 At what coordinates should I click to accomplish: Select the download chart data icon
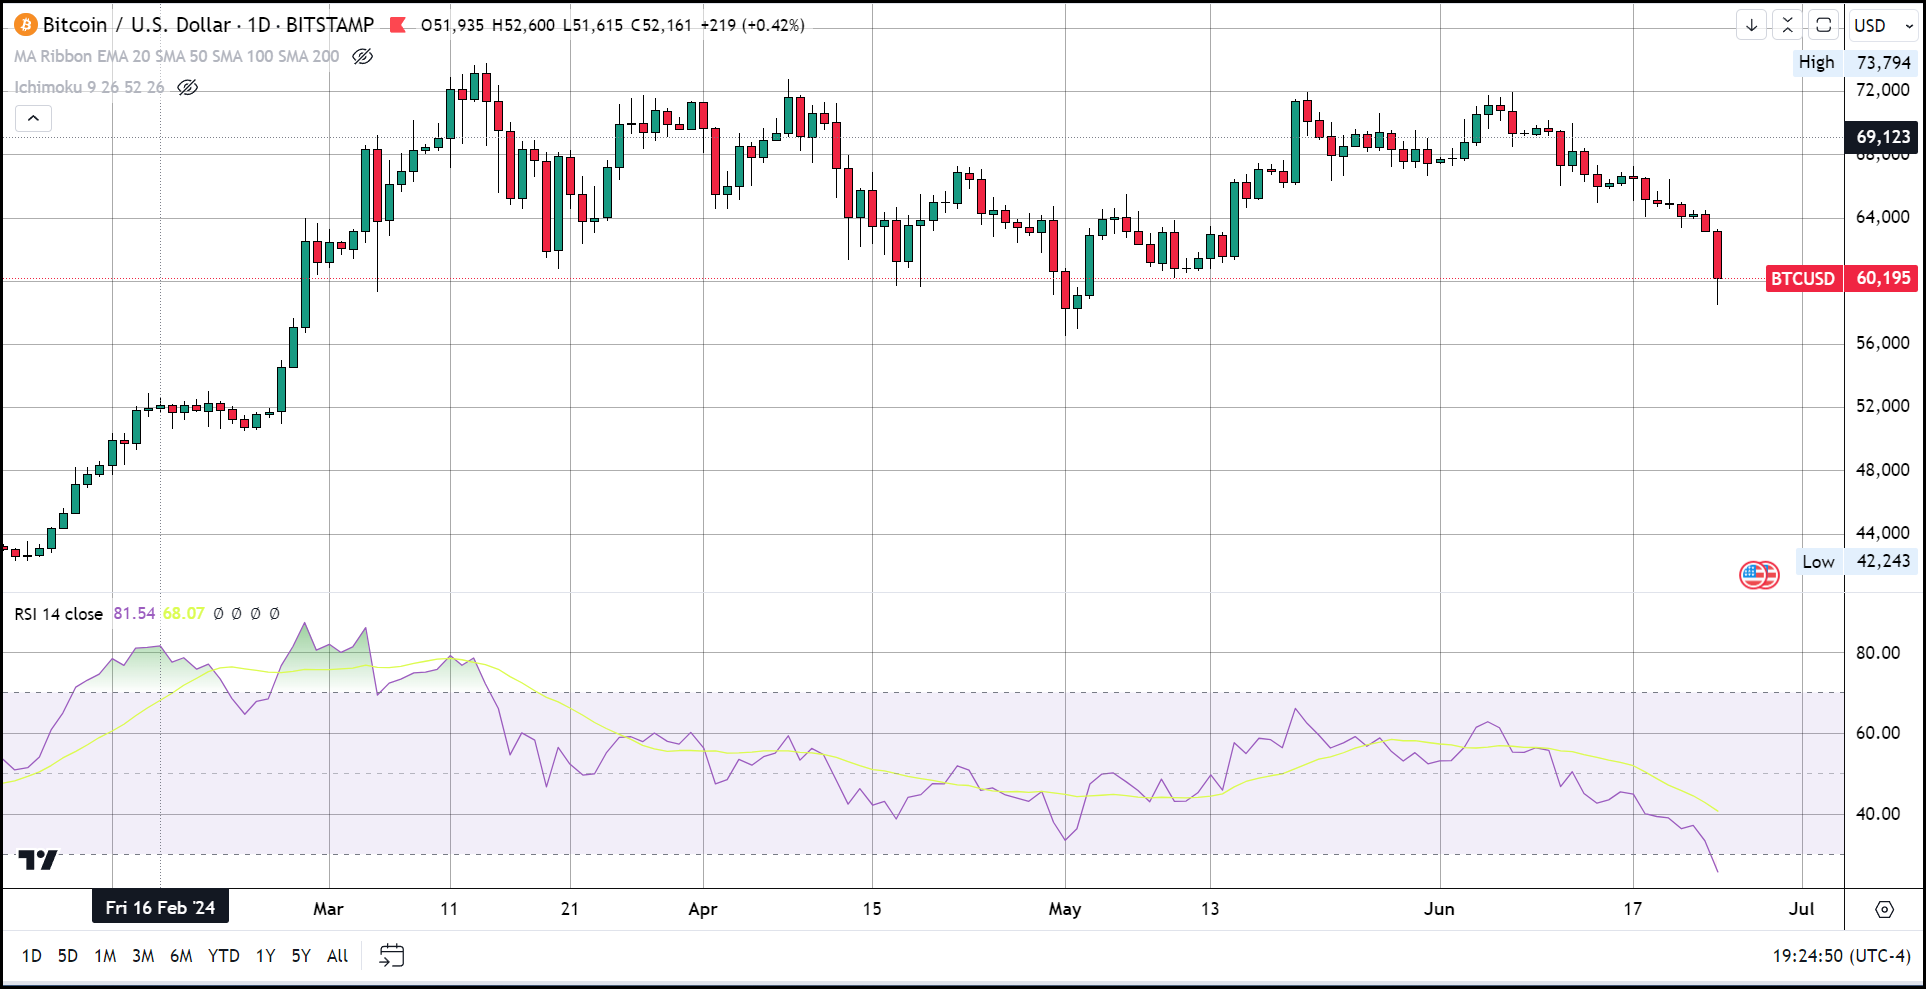pyautogui.click(x=1751, y=25)
